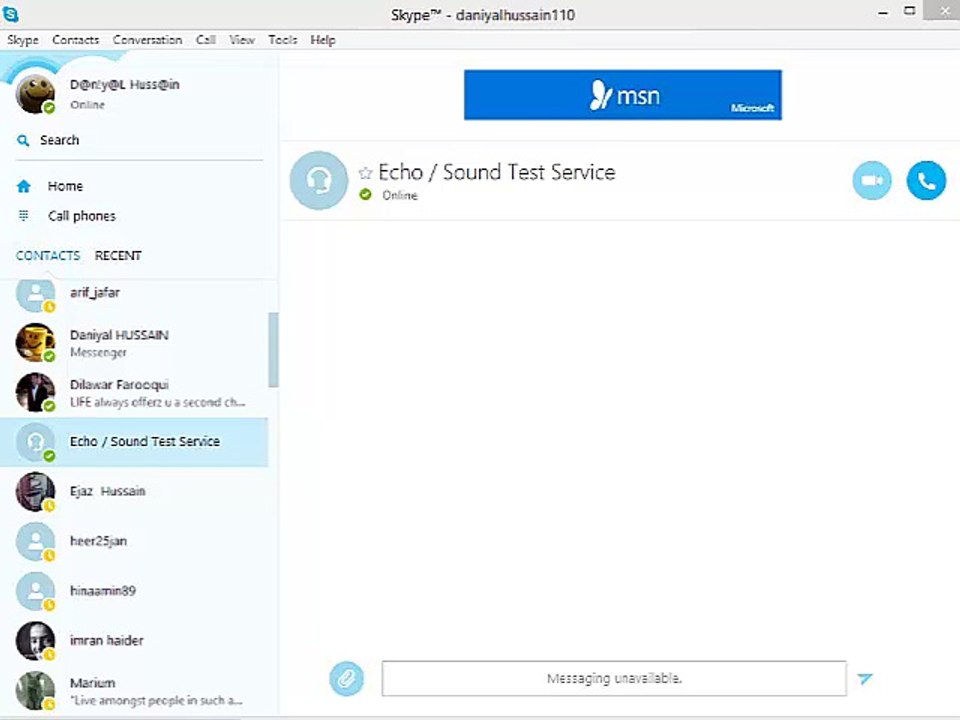960x720 pixels.
Task: Open the Call menu
Action: tap(206, 40)
